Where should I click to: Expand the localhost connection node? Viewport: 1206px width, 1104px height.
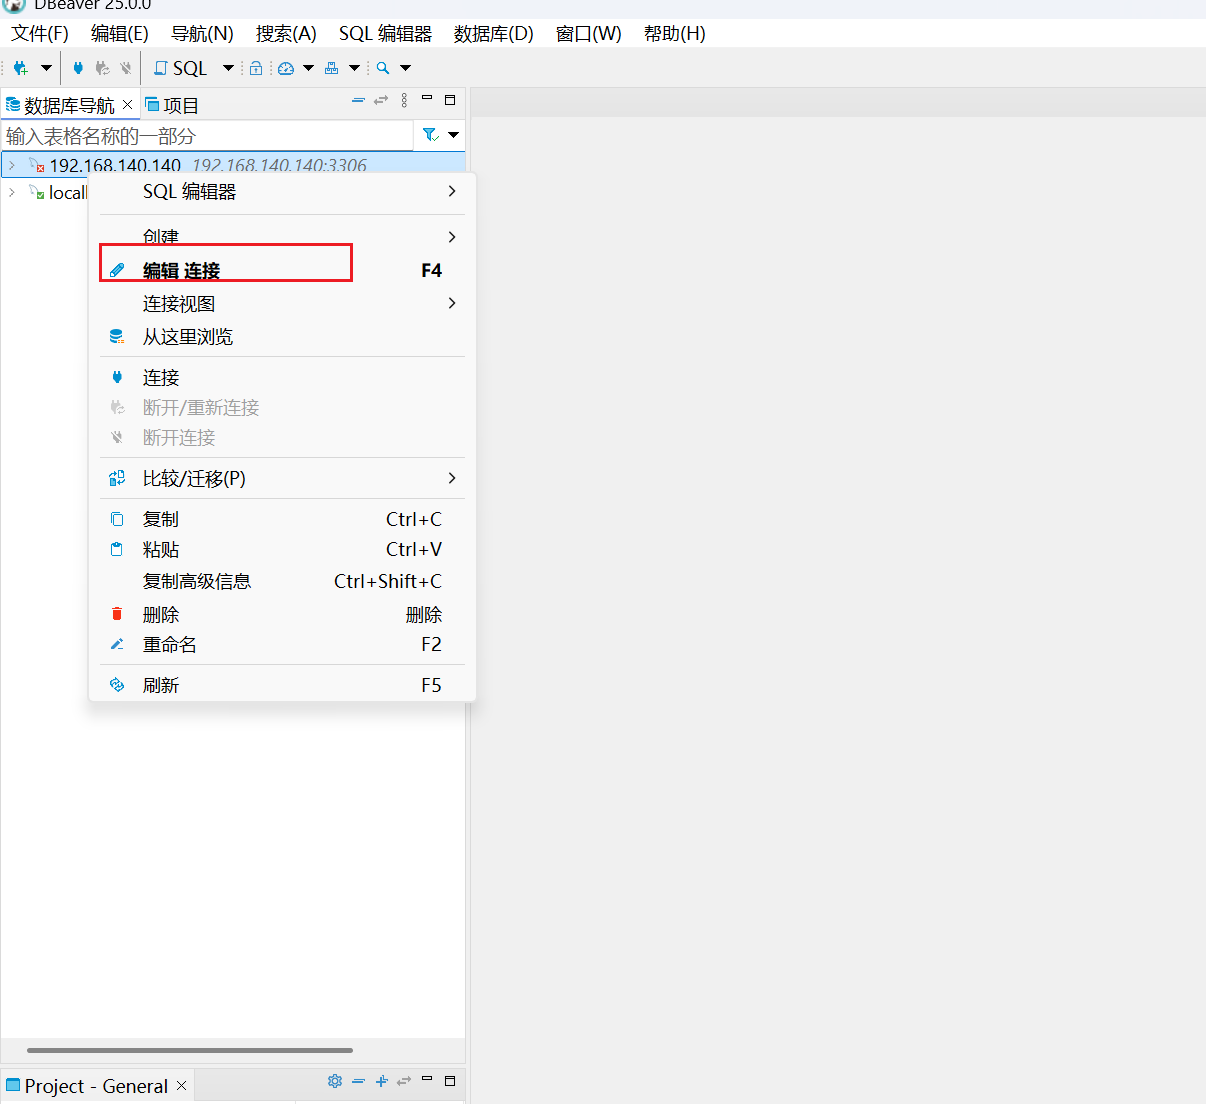12,192
